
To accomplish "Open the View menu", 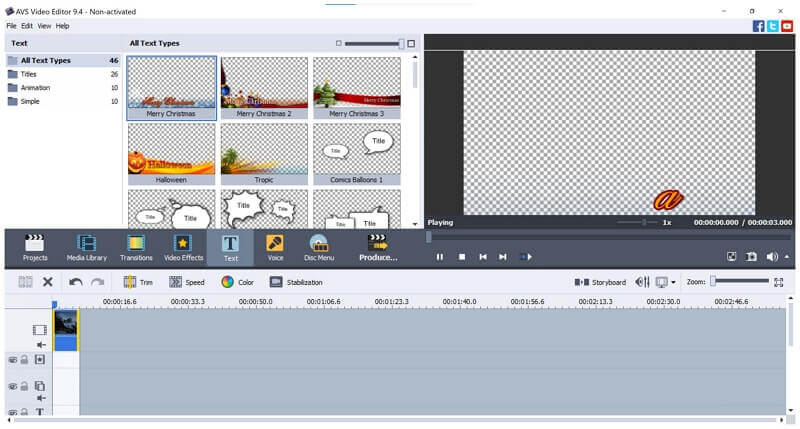I will (44, 26).
